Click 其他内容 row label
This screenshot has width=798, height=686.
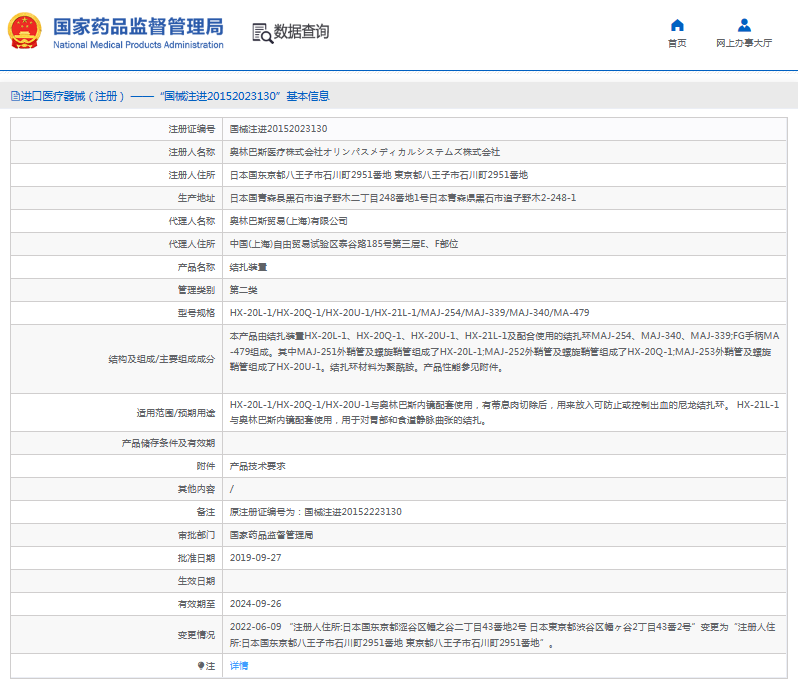[196, 489]
